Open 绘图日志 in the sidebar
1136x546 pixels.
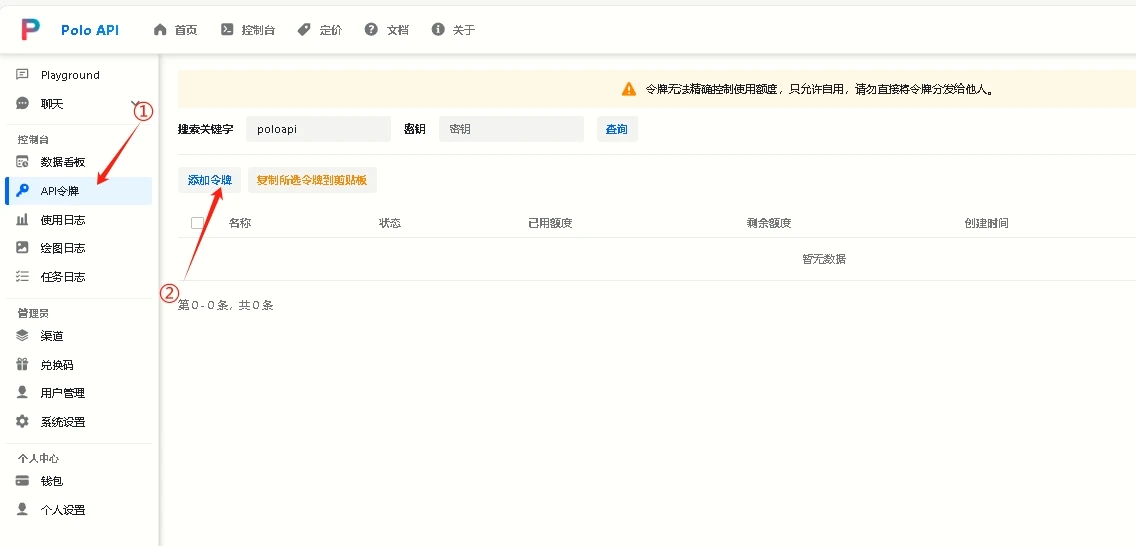(x=79, y=248)
